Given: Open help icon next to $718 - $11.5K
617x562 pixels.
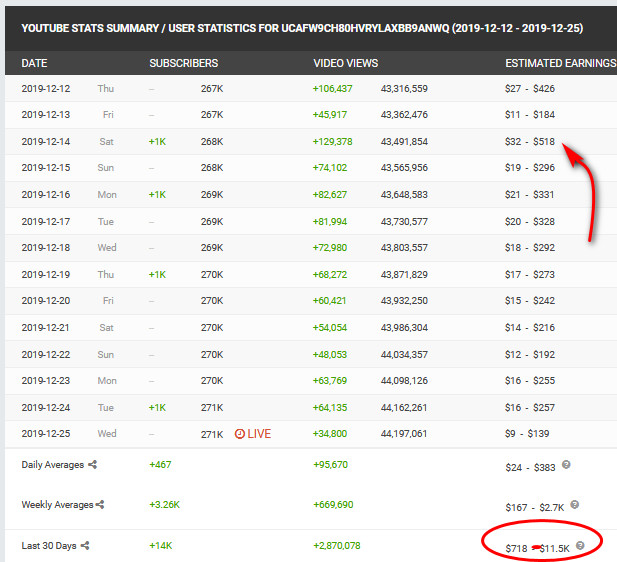Looking at the screenshot, I should pos(581,544).
